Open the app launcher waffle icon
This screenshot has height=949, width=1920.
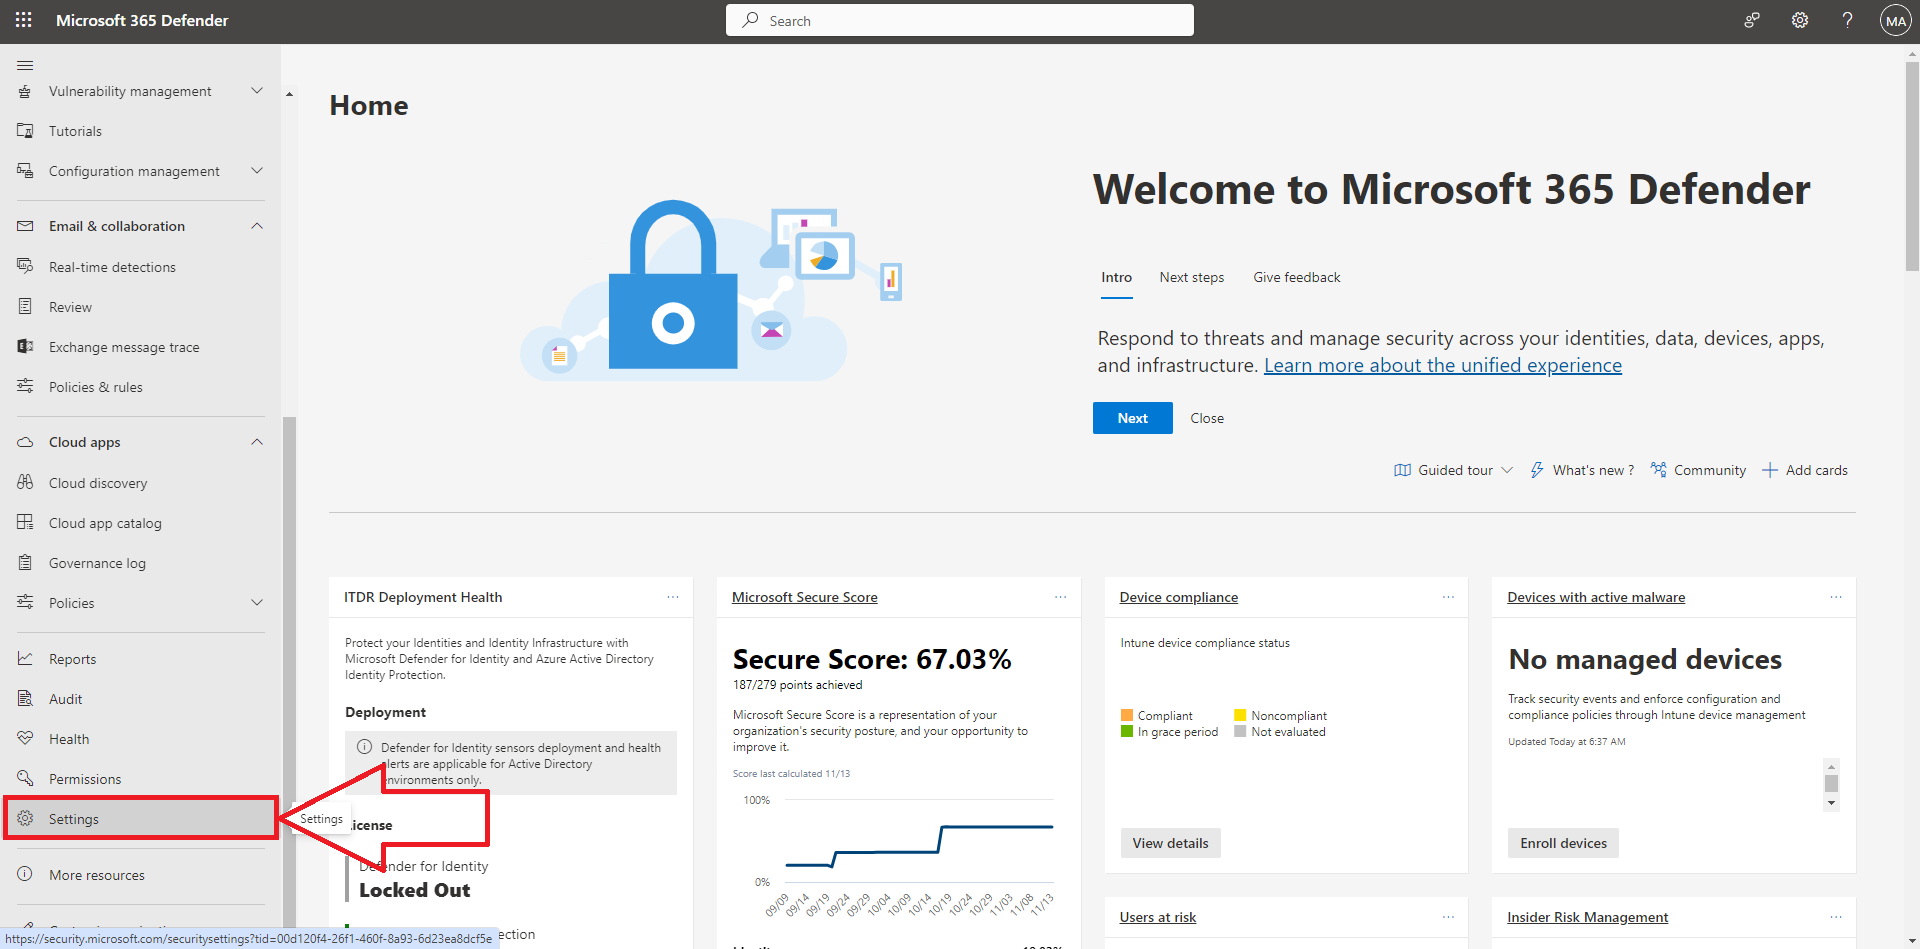[24, 20]
